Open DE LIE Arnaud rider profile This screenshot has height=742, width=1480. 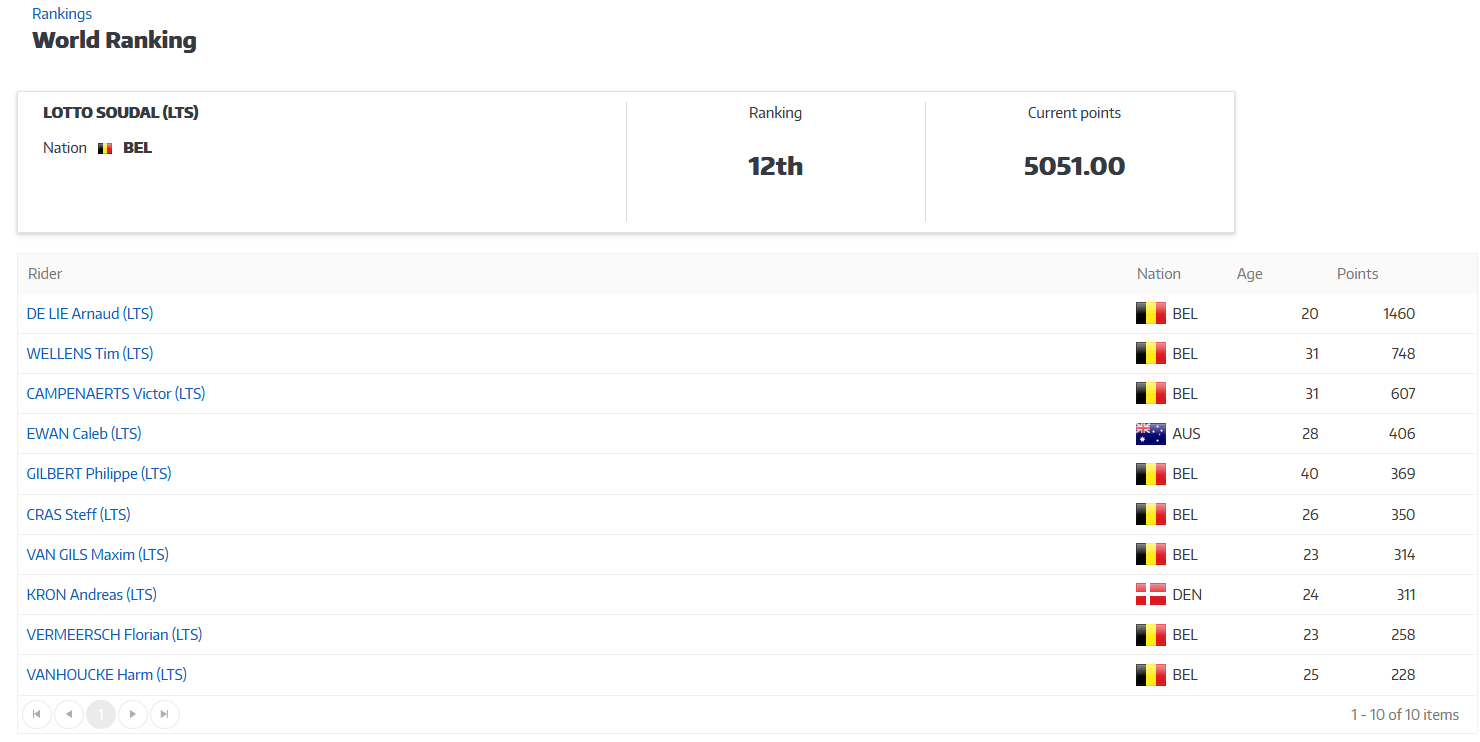[x=90, y=314]
